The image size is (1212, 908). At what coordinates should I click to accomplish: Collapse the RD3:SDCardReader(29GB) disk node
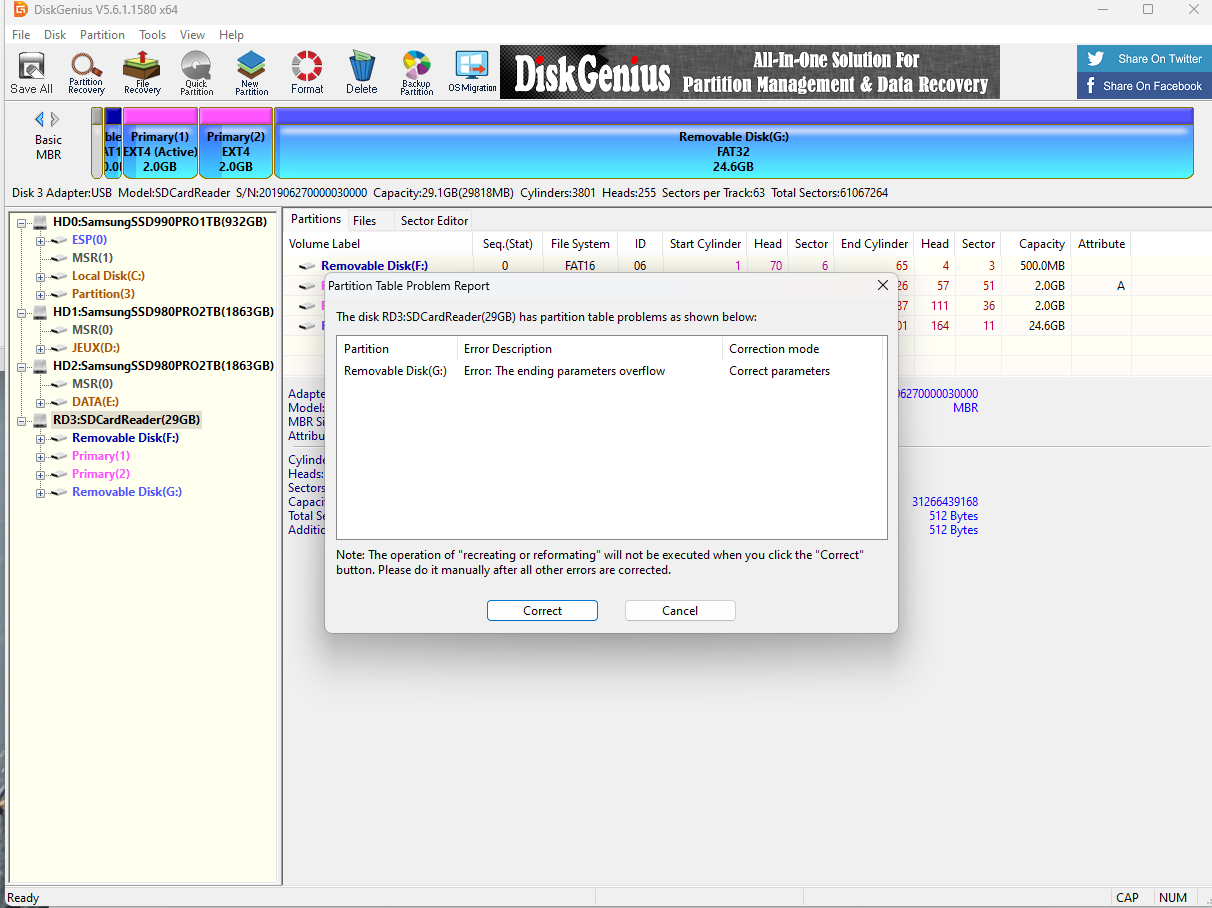click(x=22, y=420)
